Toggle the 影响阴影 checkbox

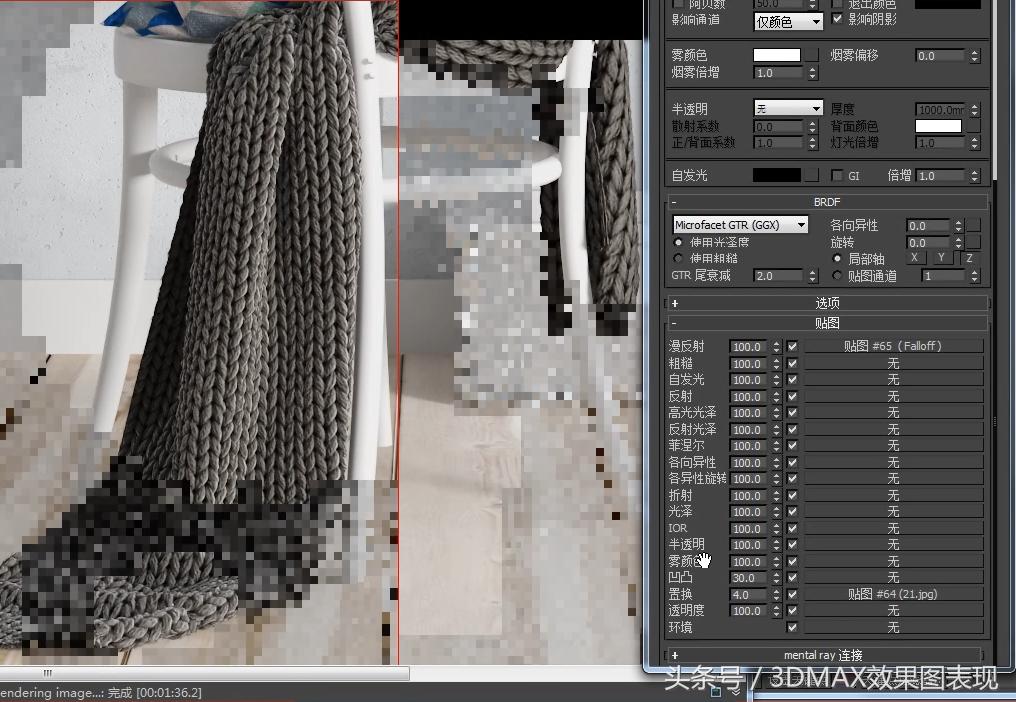[x=838, y=20]
